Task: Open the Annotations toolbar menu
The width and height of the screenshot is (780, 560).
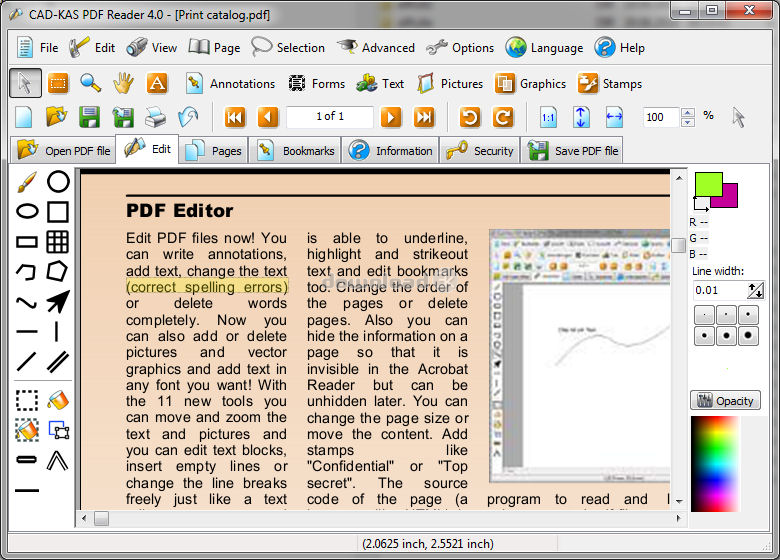Action: point(230,84)
